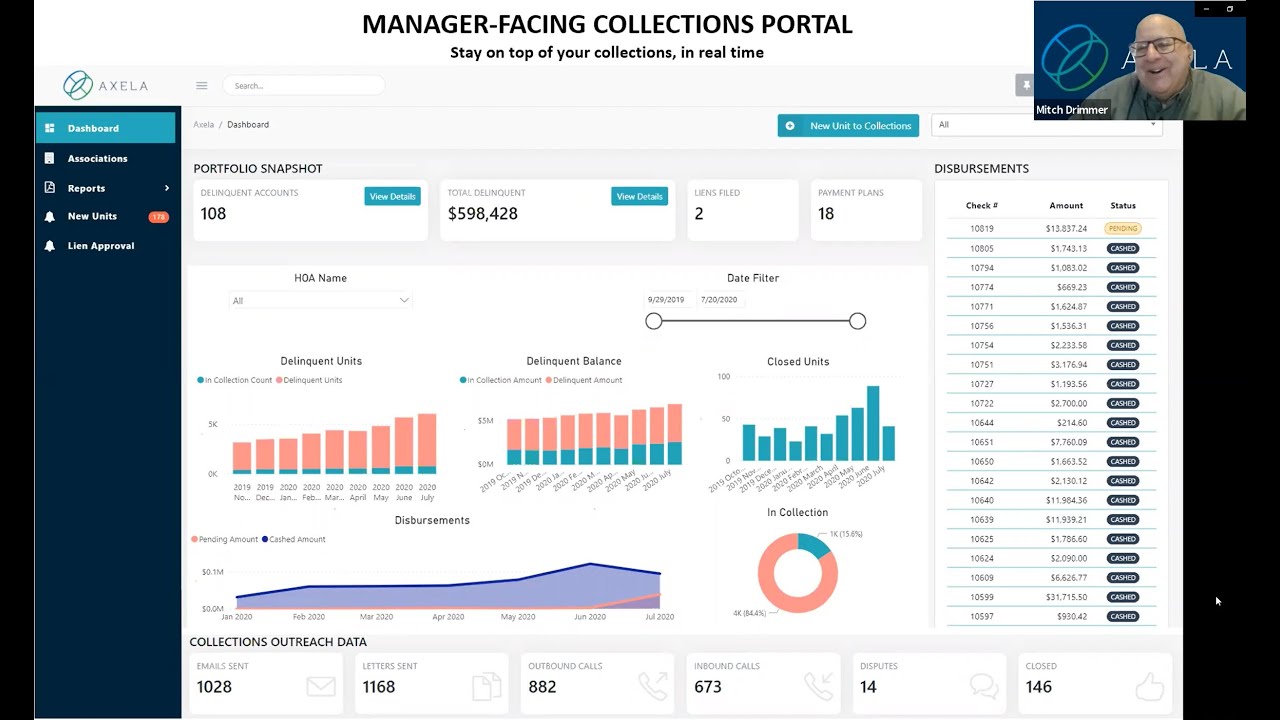Click the Amount column header

click(1066, 206)
